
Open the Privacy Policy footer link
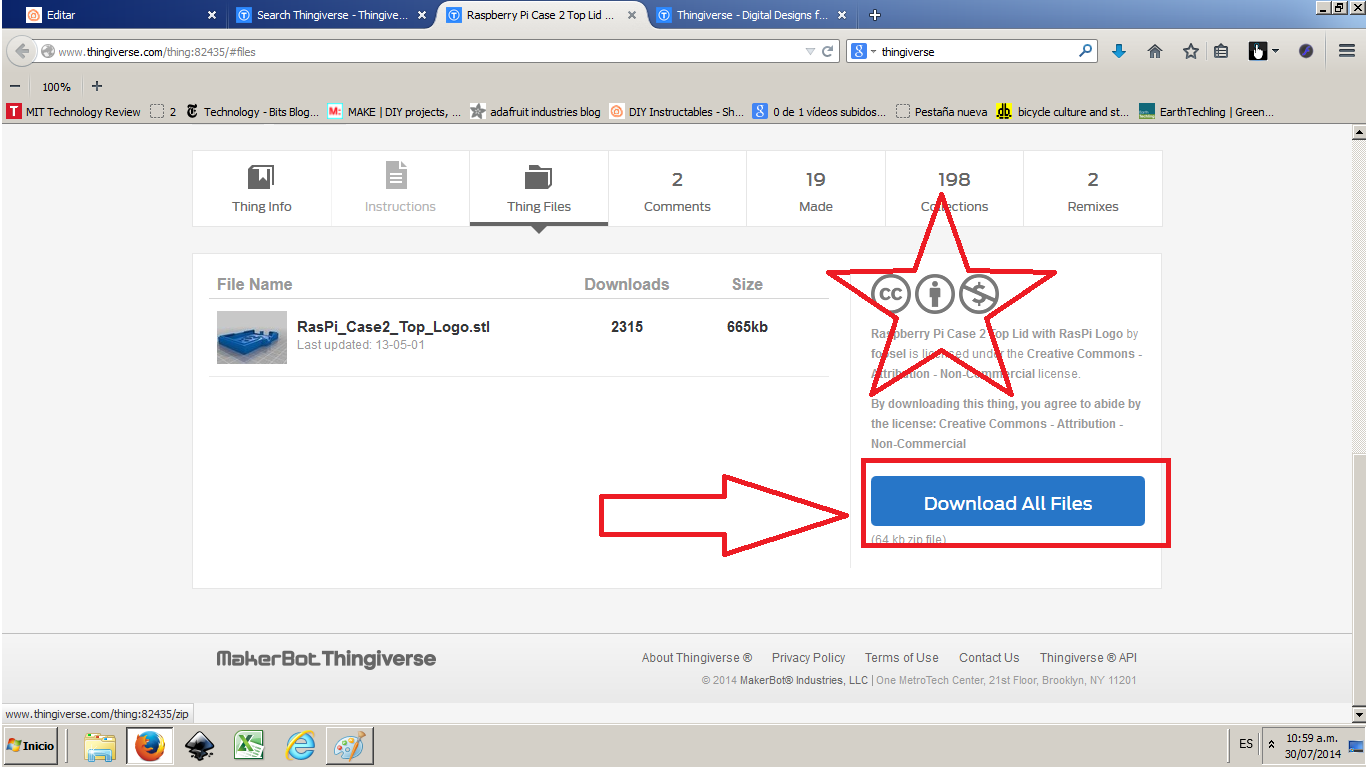808,658
